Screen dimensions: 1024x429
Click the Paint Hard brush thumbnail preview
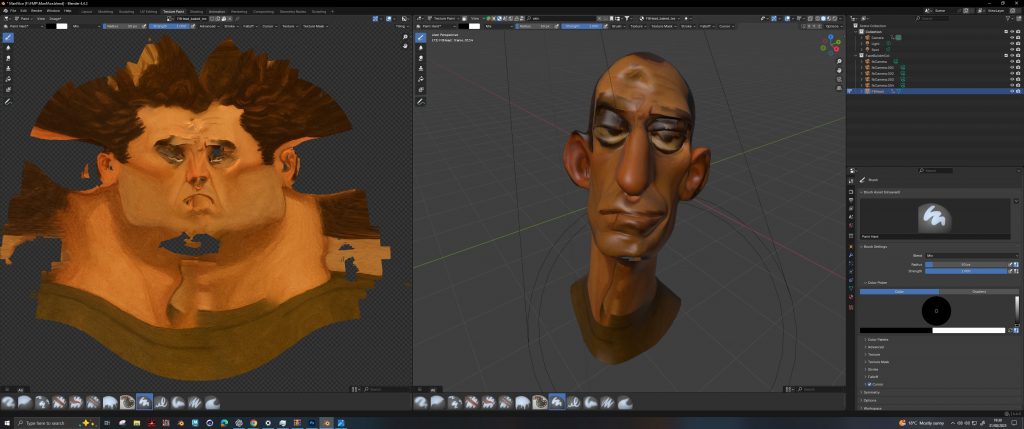point(932,216)
